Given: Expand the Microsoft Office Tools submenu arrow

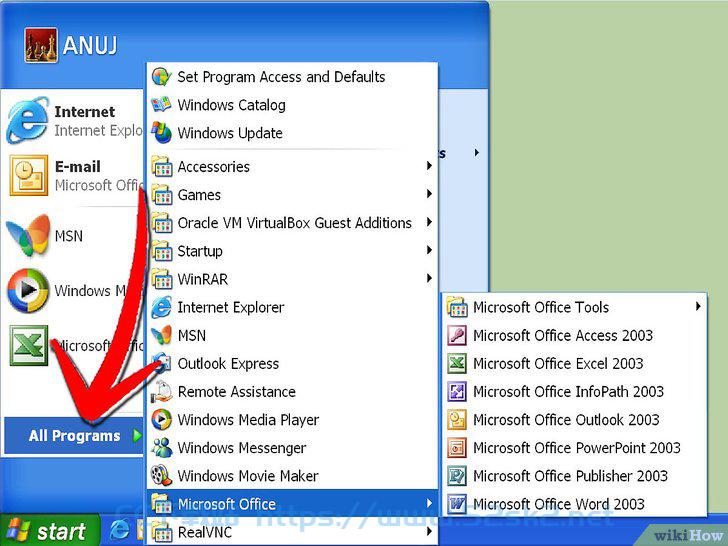Looking at the screenshot, I should (x=698, y=306).
